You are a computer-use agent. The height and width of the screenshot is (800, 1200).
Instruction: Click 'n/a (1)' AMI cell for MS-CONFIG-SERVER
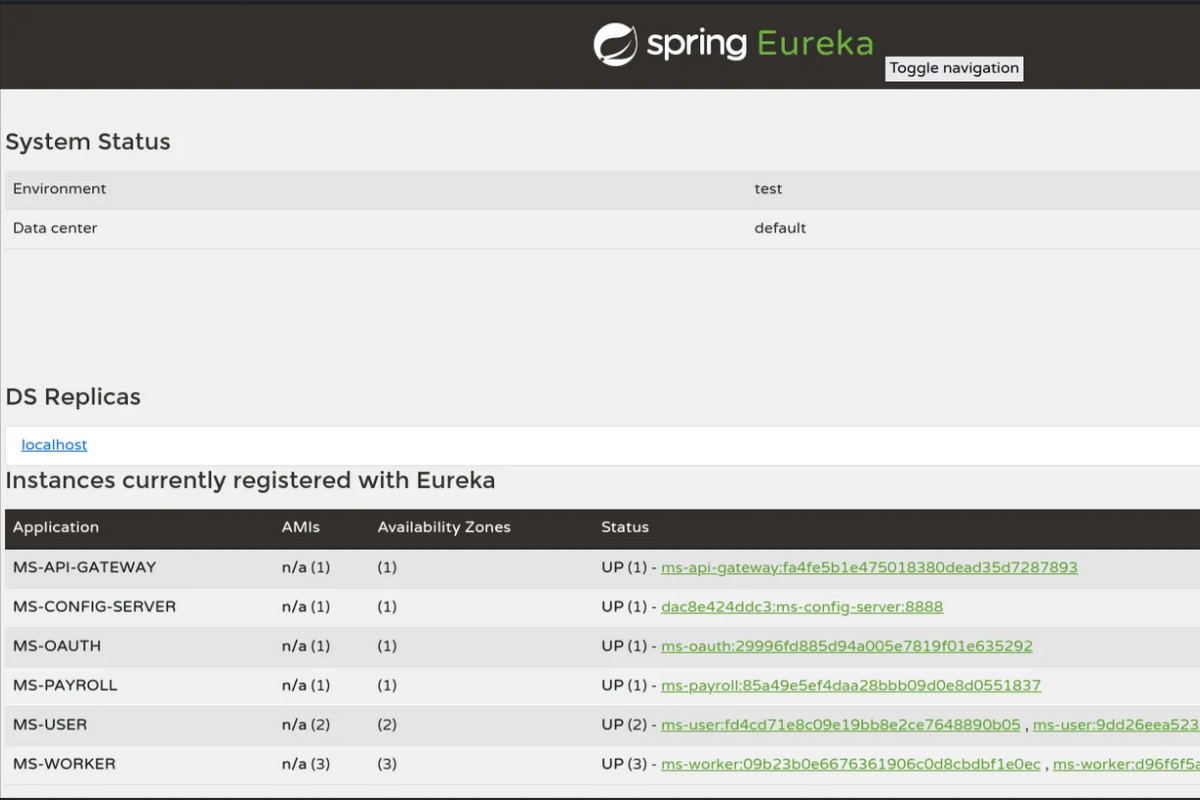(306, 607)
